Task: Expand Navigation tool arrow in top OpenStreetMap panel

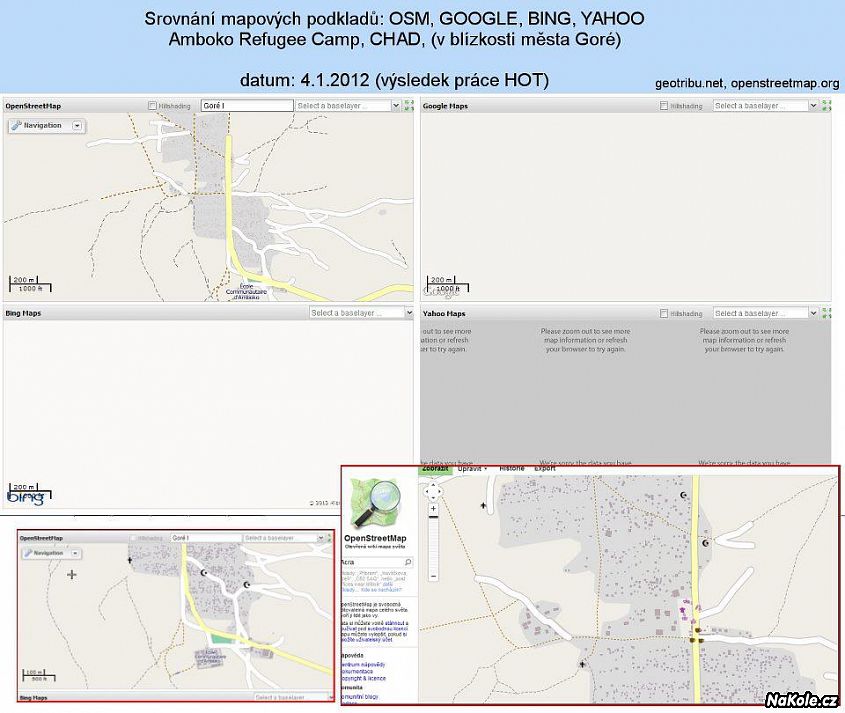Action: pyautogui.click(x=77, y=126)
